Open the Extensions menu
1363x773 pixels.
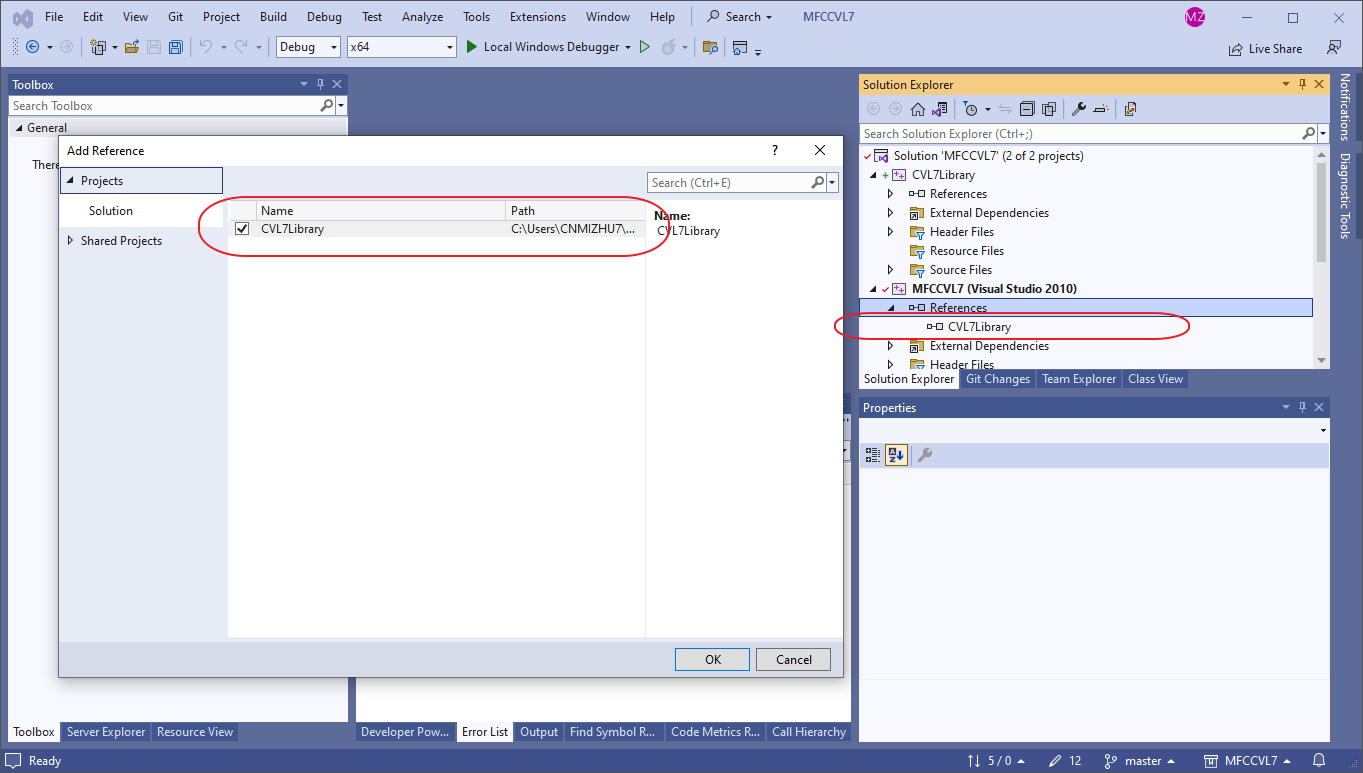pyautogui.click(x=538, y=17)
